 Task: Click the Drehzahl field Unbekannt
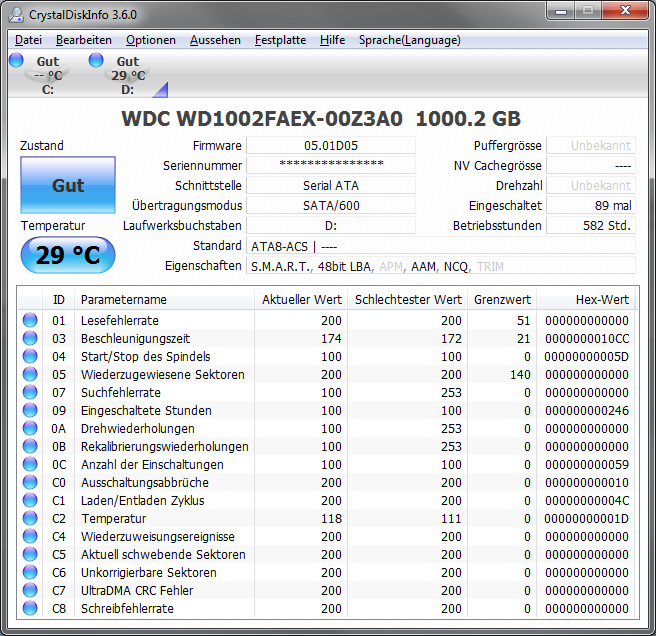tap(591, 185)
